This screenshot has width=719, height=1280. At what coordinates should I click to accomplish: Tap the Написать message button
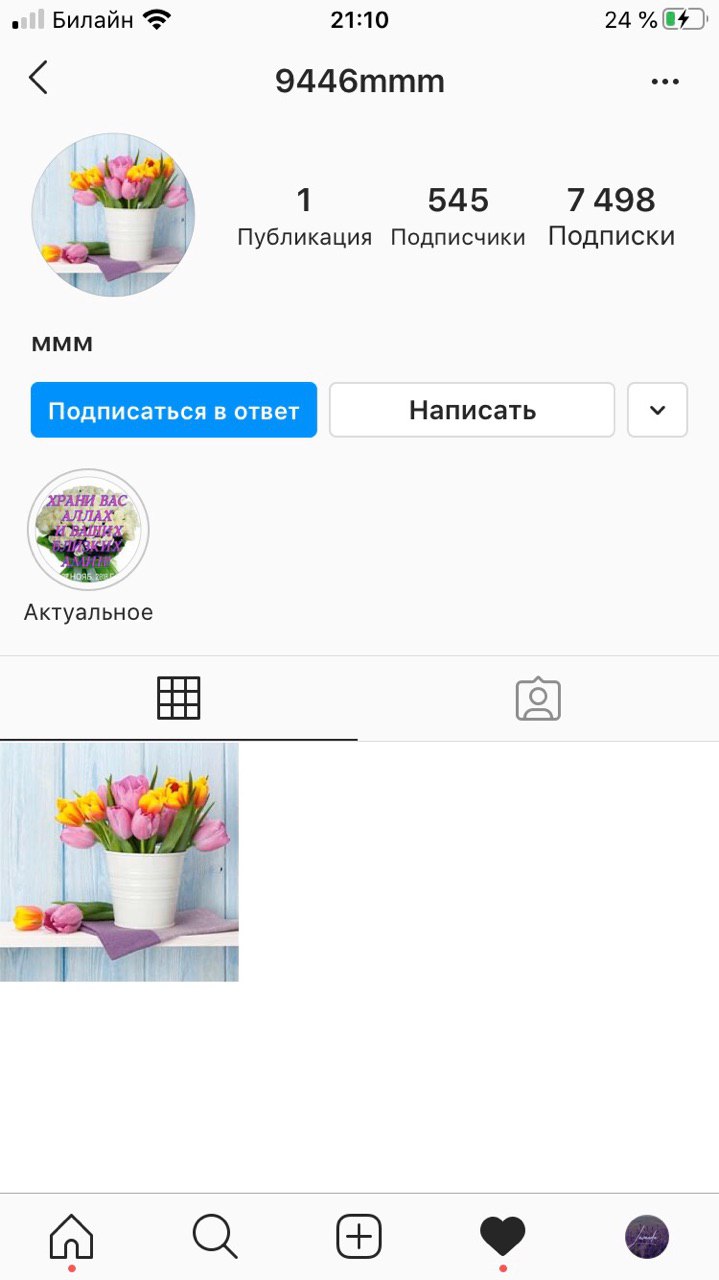tap(472, 410)
